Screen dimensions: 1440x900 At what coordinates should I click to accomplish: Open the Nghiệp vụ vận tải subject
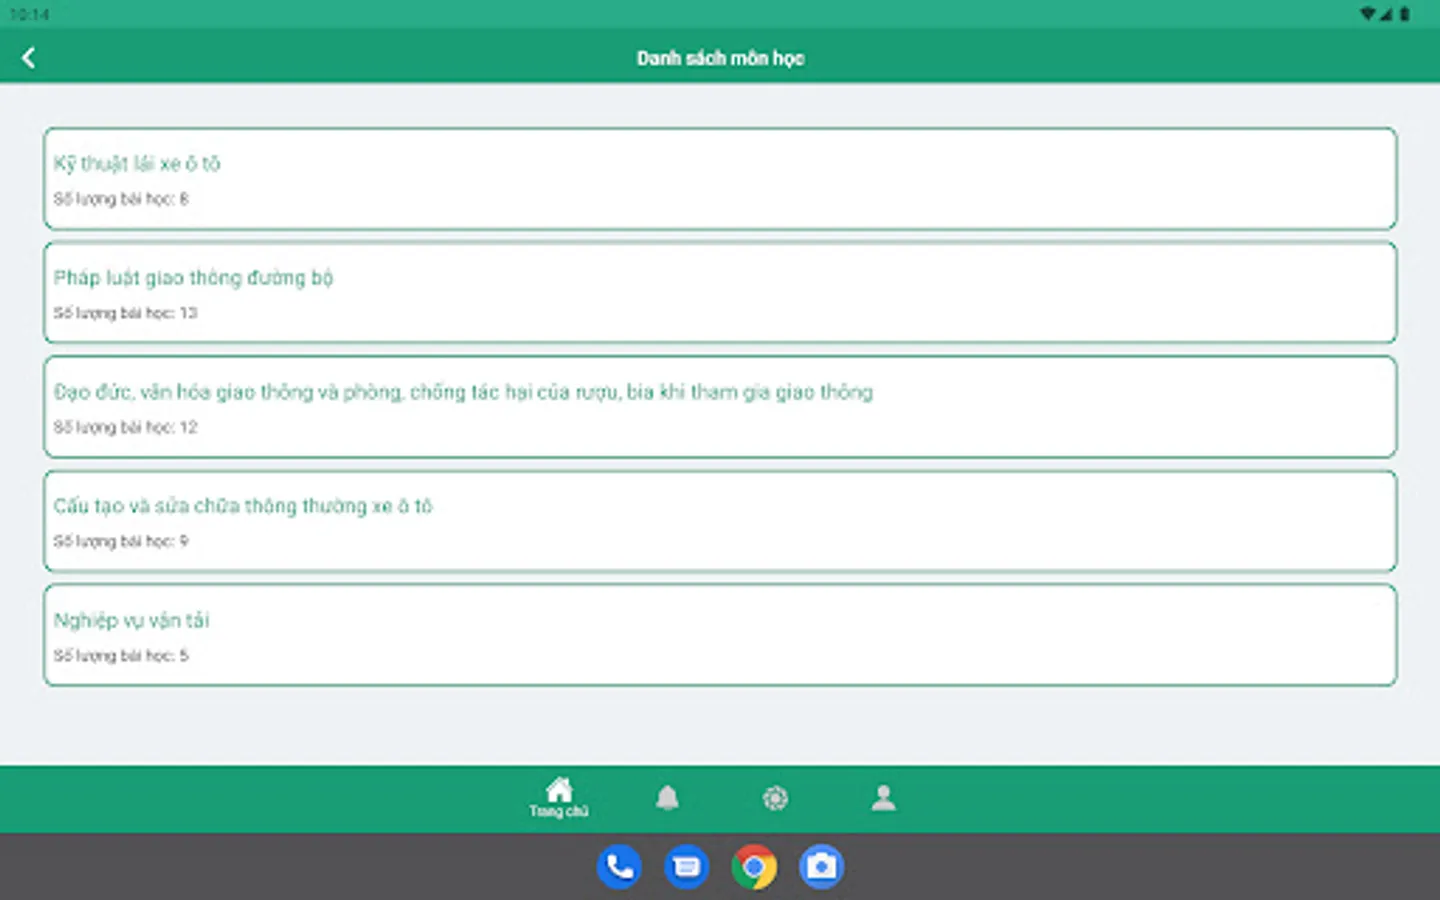point(719,634)
